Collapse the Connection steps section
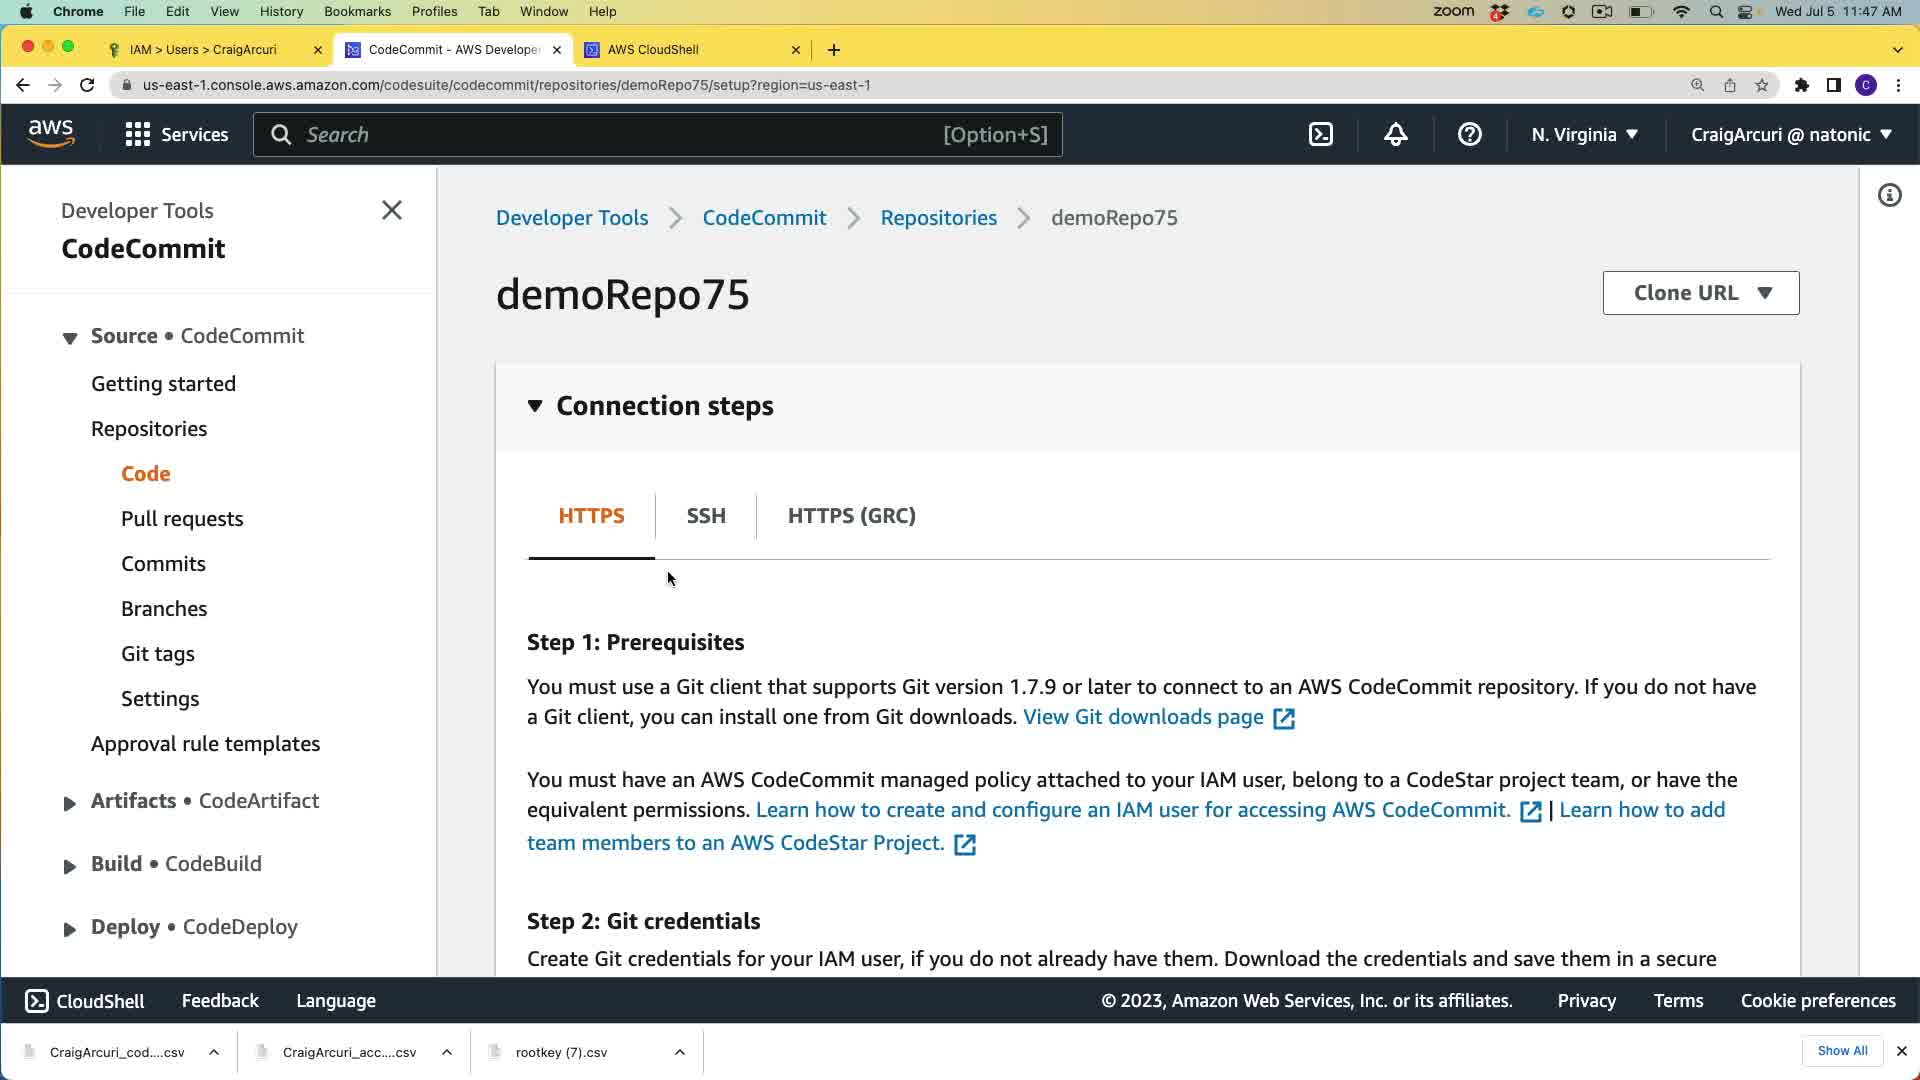The image size is (1920, 1080). [x=535, y=406]
